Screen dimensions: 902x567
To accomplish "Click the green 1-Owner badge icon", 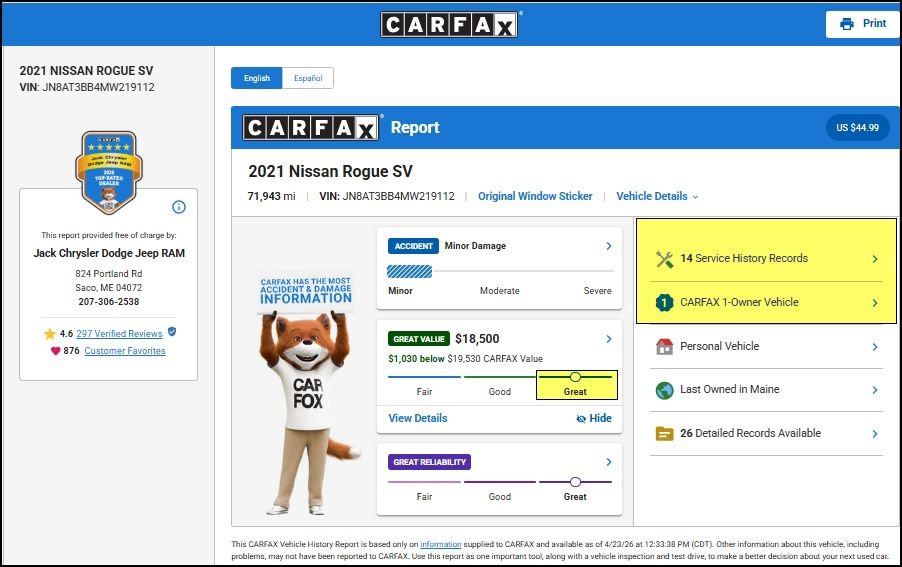I will (x=664, y=302).
